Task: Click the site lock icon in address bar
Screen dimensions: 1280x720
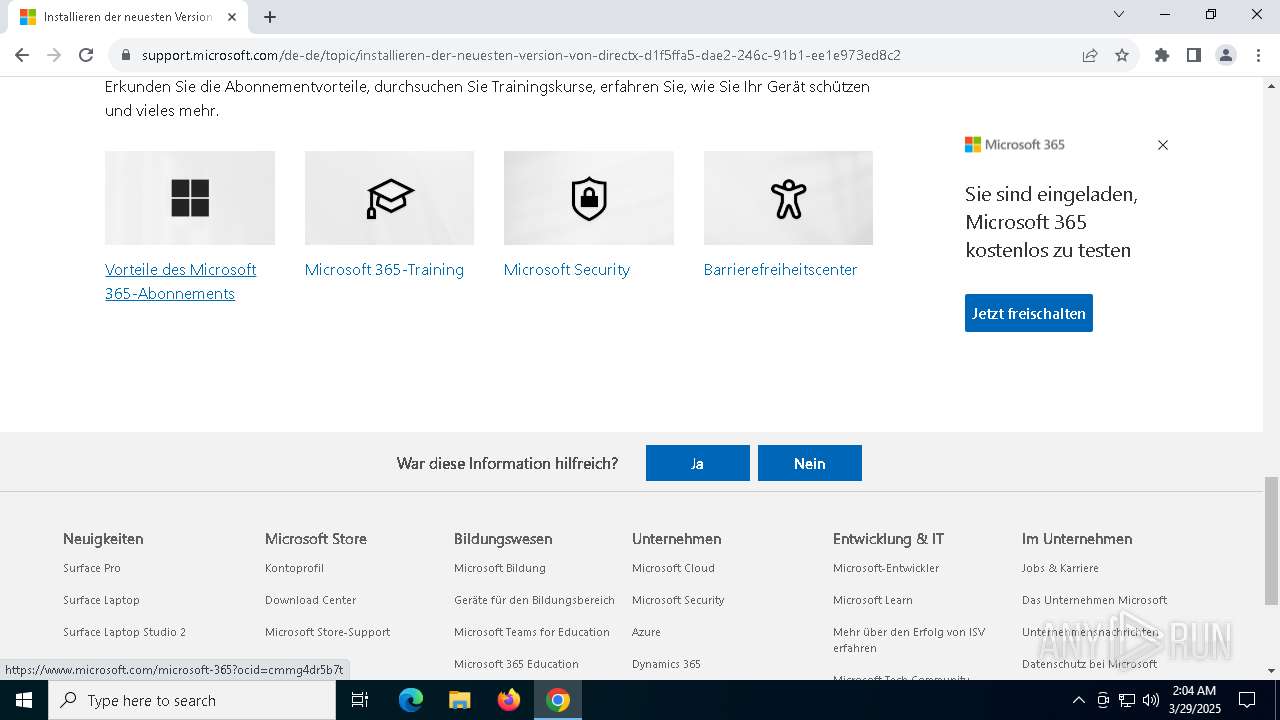Action: pyautogui.click(x=125, y=55)
